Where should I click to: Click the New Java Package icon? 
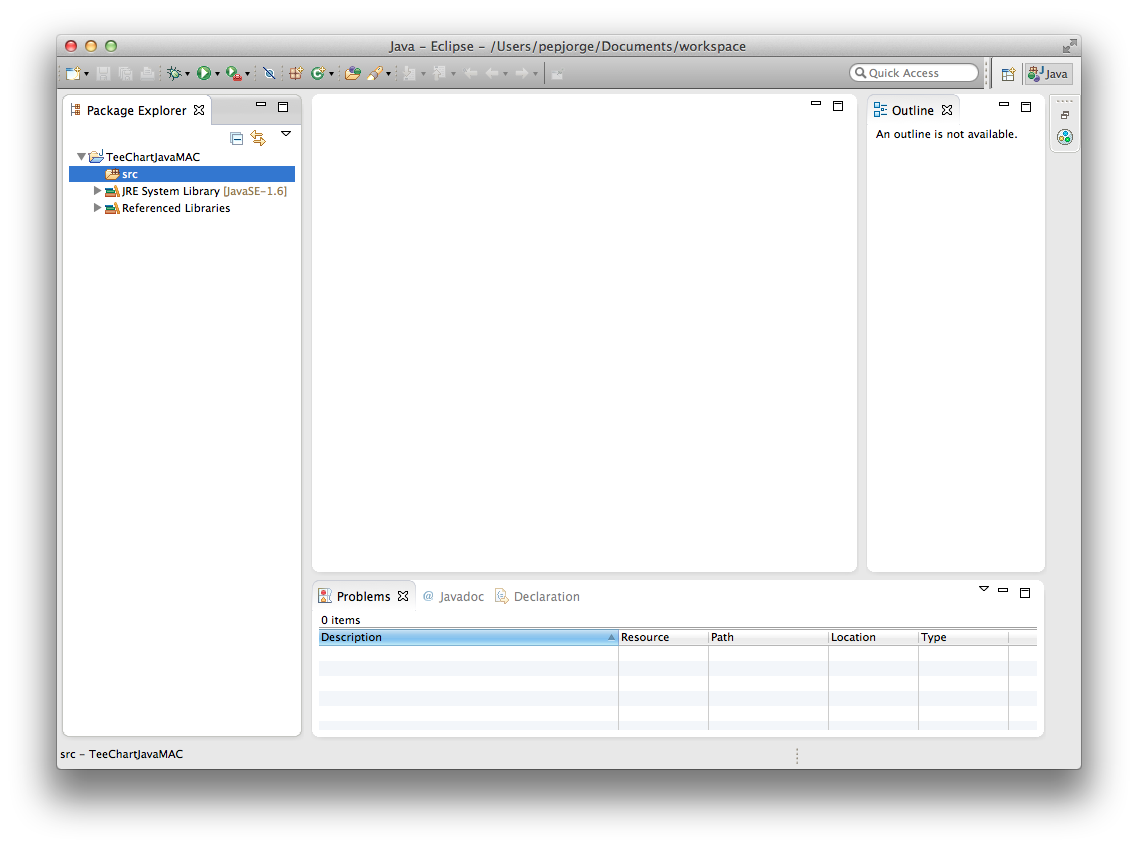coord(295,73)
